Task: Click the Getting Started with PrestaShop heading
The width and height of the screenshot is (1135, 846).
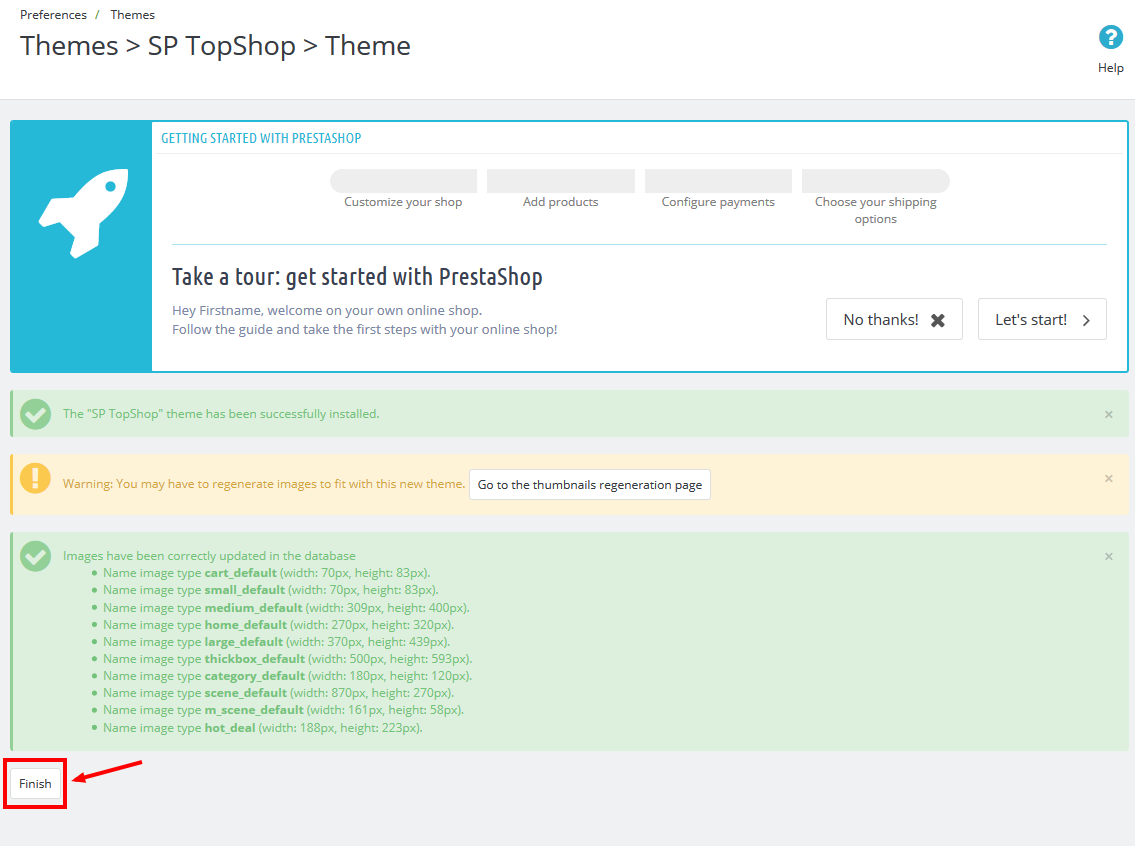Action: click(261, 138)
